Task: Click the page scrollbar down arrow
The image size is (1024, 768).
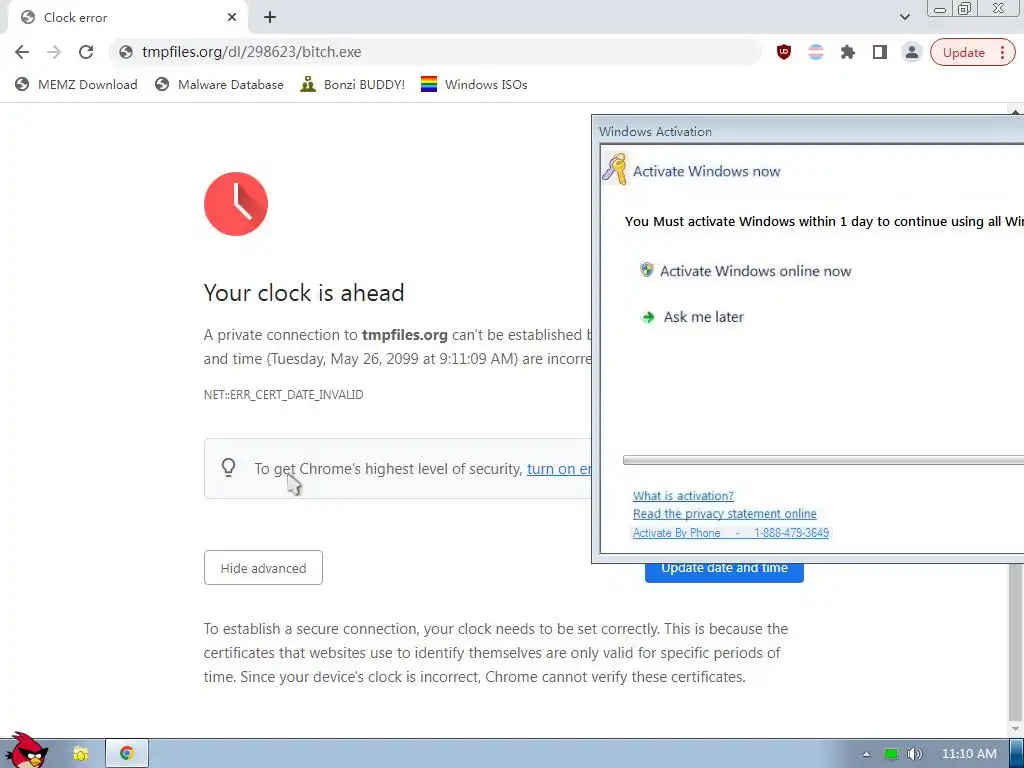Action: pyautogui.click(x=1016, y=729)
